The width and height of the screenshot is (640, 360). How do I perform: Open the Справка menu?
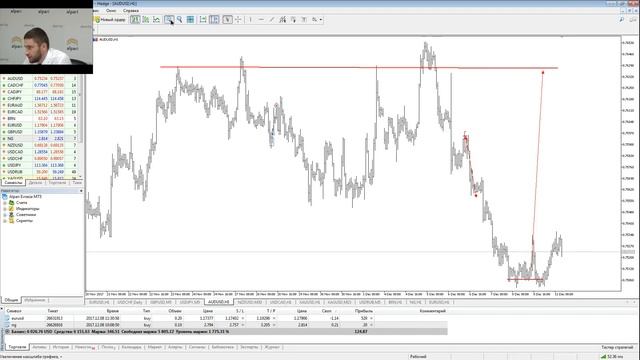click(131, 11)
